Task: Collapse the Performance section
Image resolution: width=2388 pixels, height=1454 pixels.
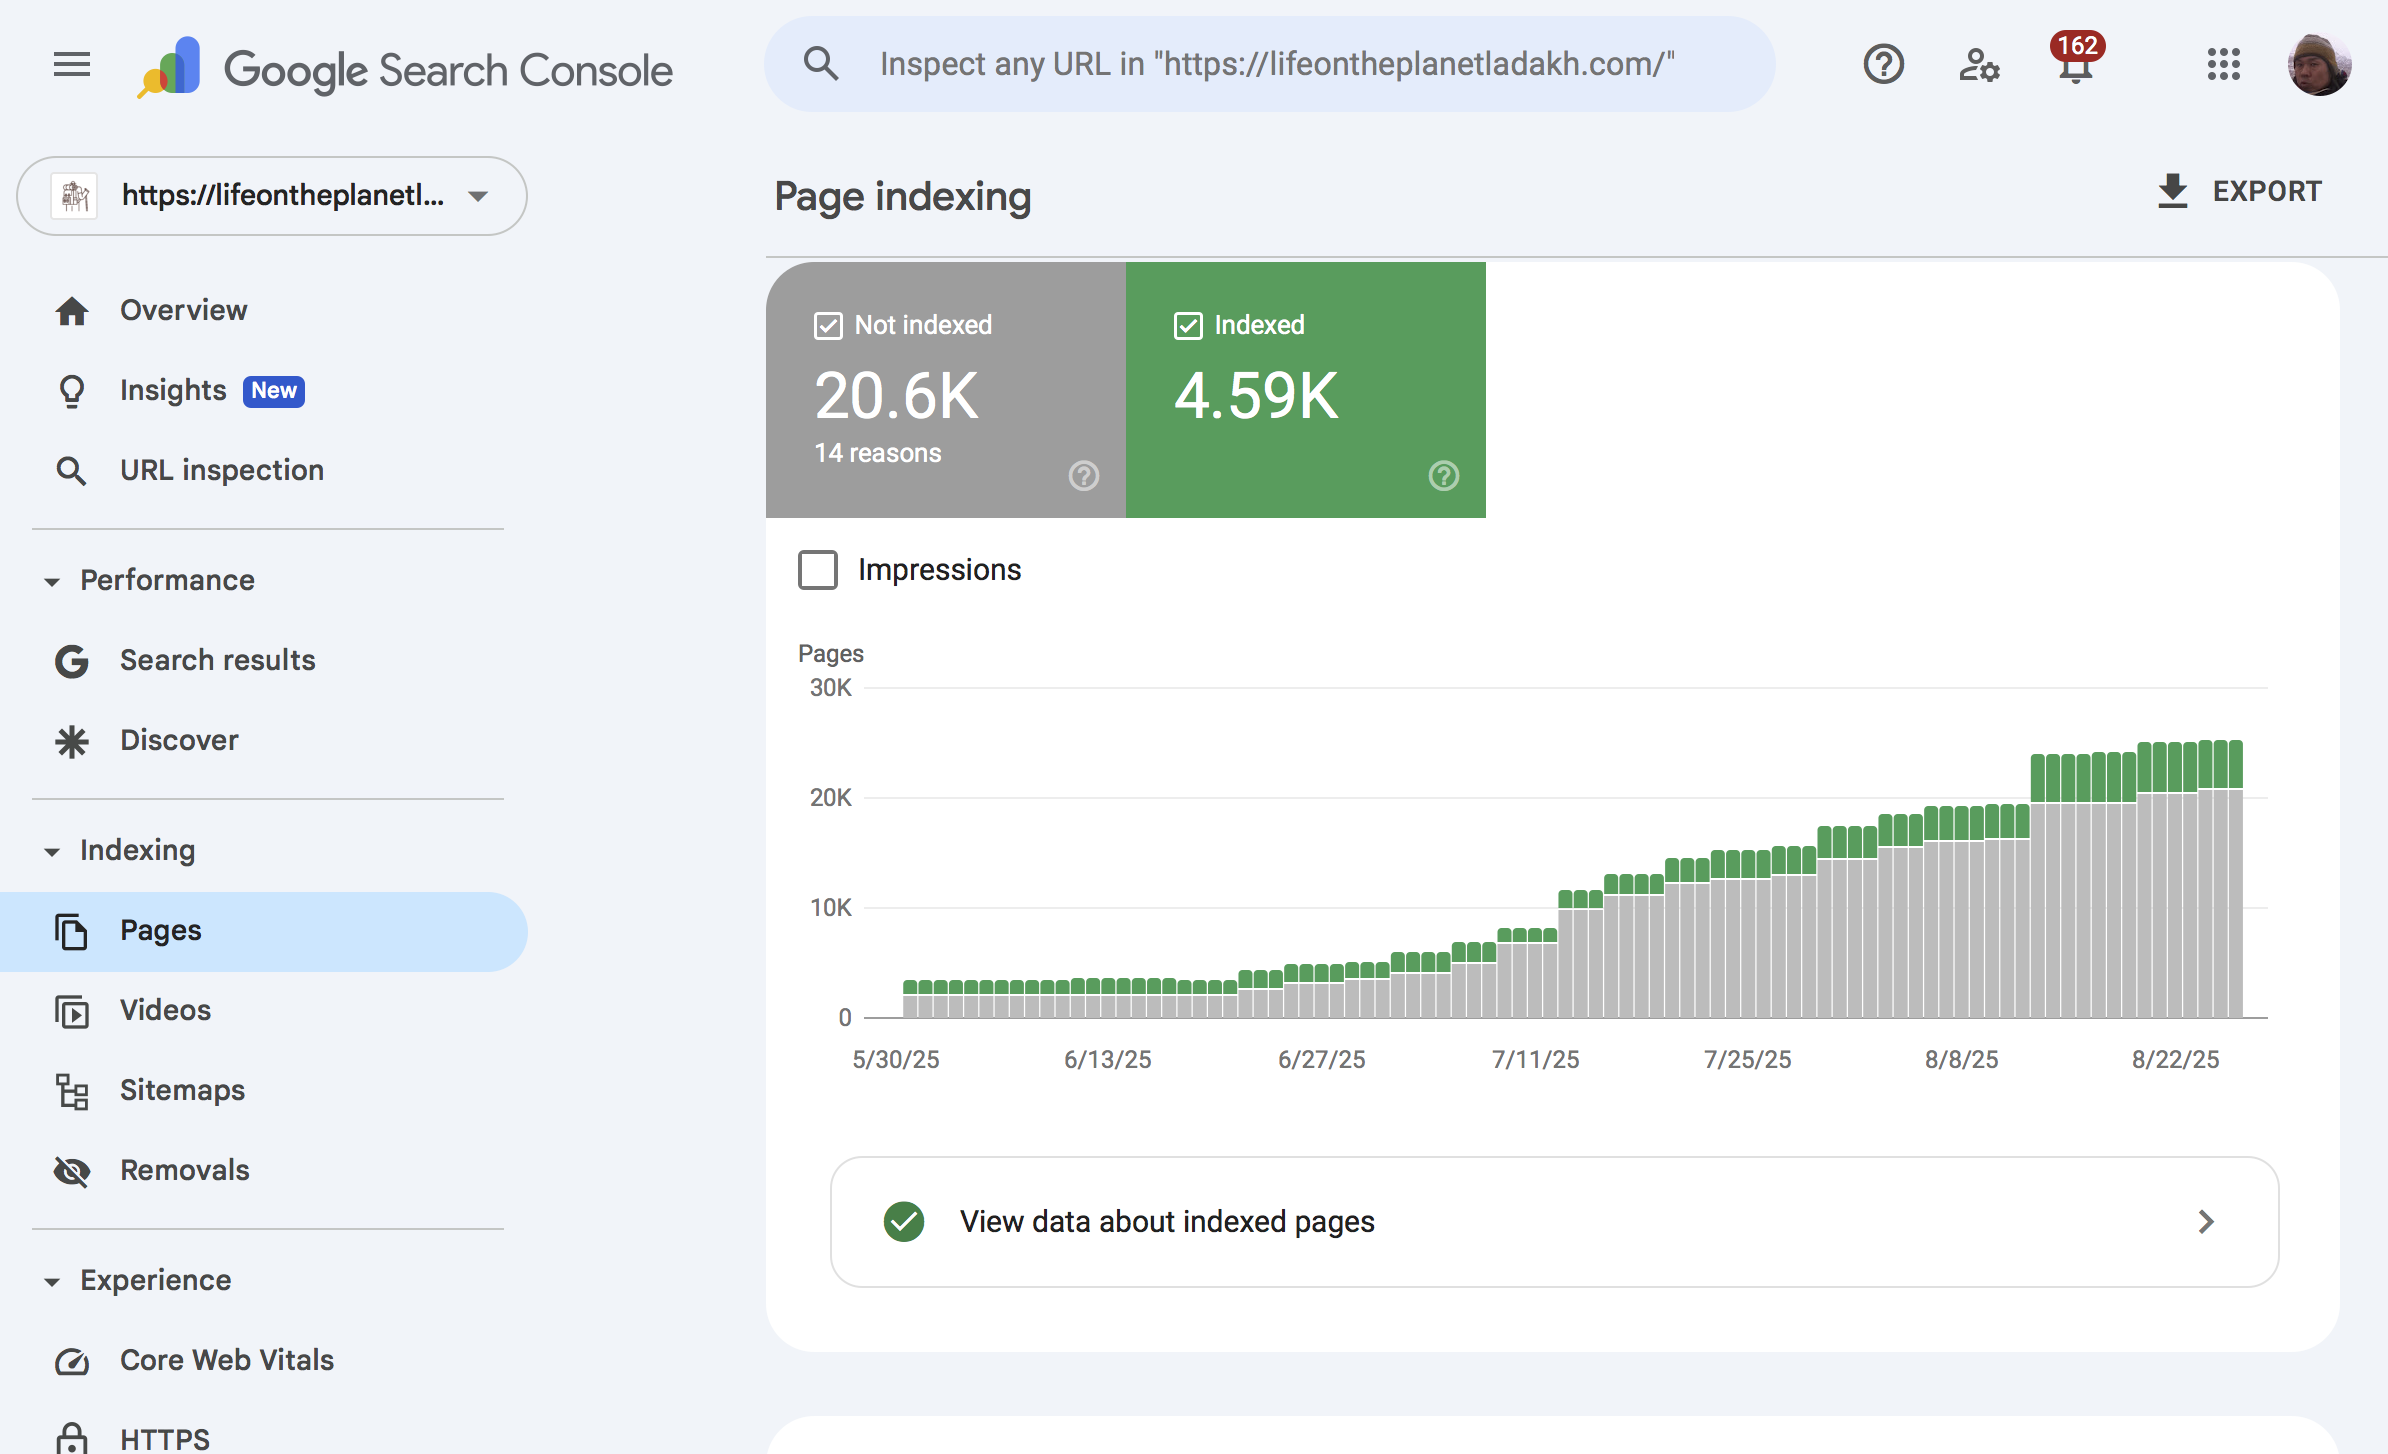Action: click(52, 581)
